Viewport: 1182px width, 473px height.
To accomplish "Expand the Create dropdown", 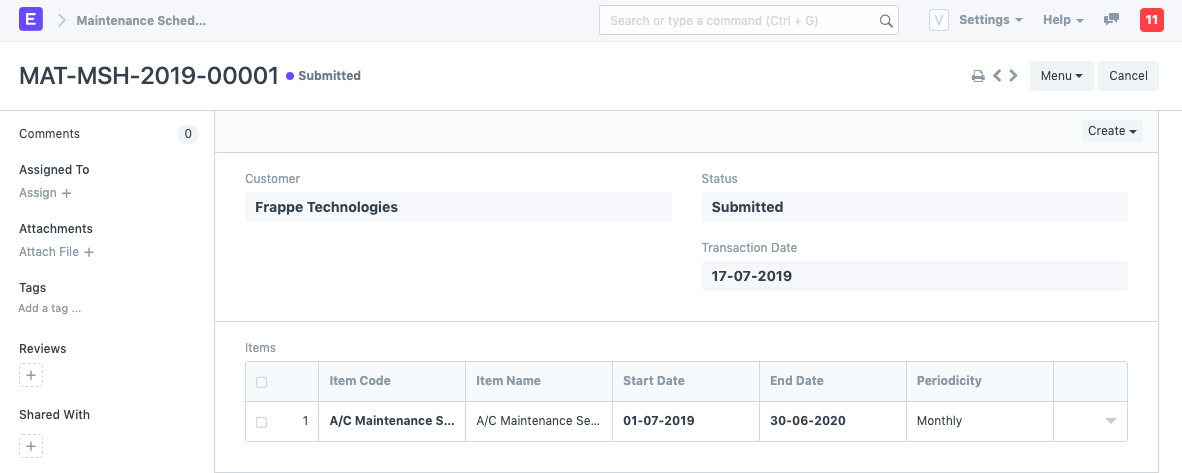I will pos(1112,131).
